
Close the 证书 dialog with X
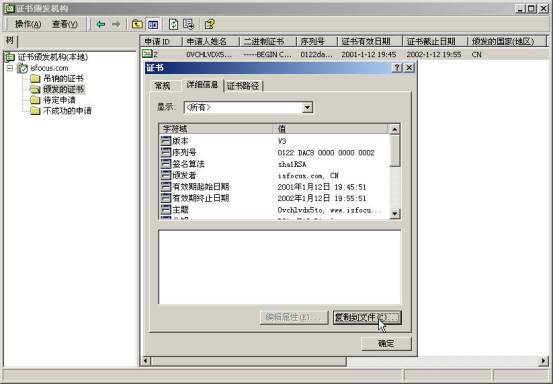coord(409,68)
